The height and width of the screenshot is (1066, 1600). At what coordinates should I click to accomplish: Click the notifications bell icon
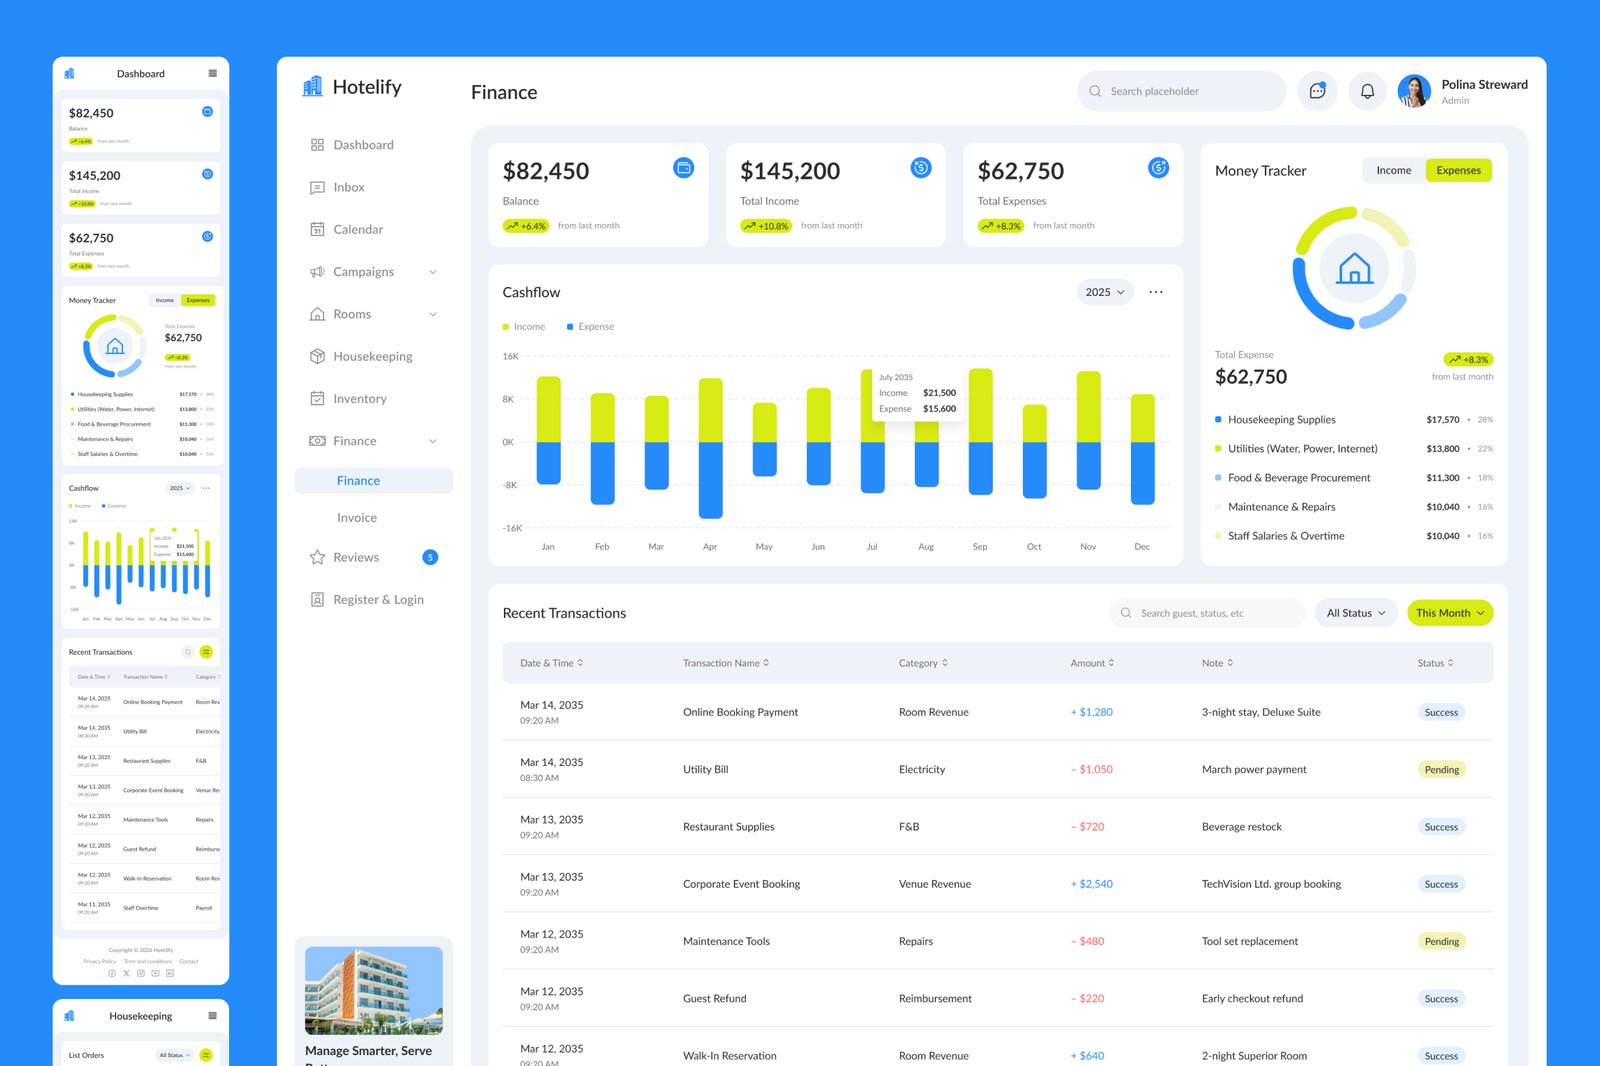(1366, 91)
